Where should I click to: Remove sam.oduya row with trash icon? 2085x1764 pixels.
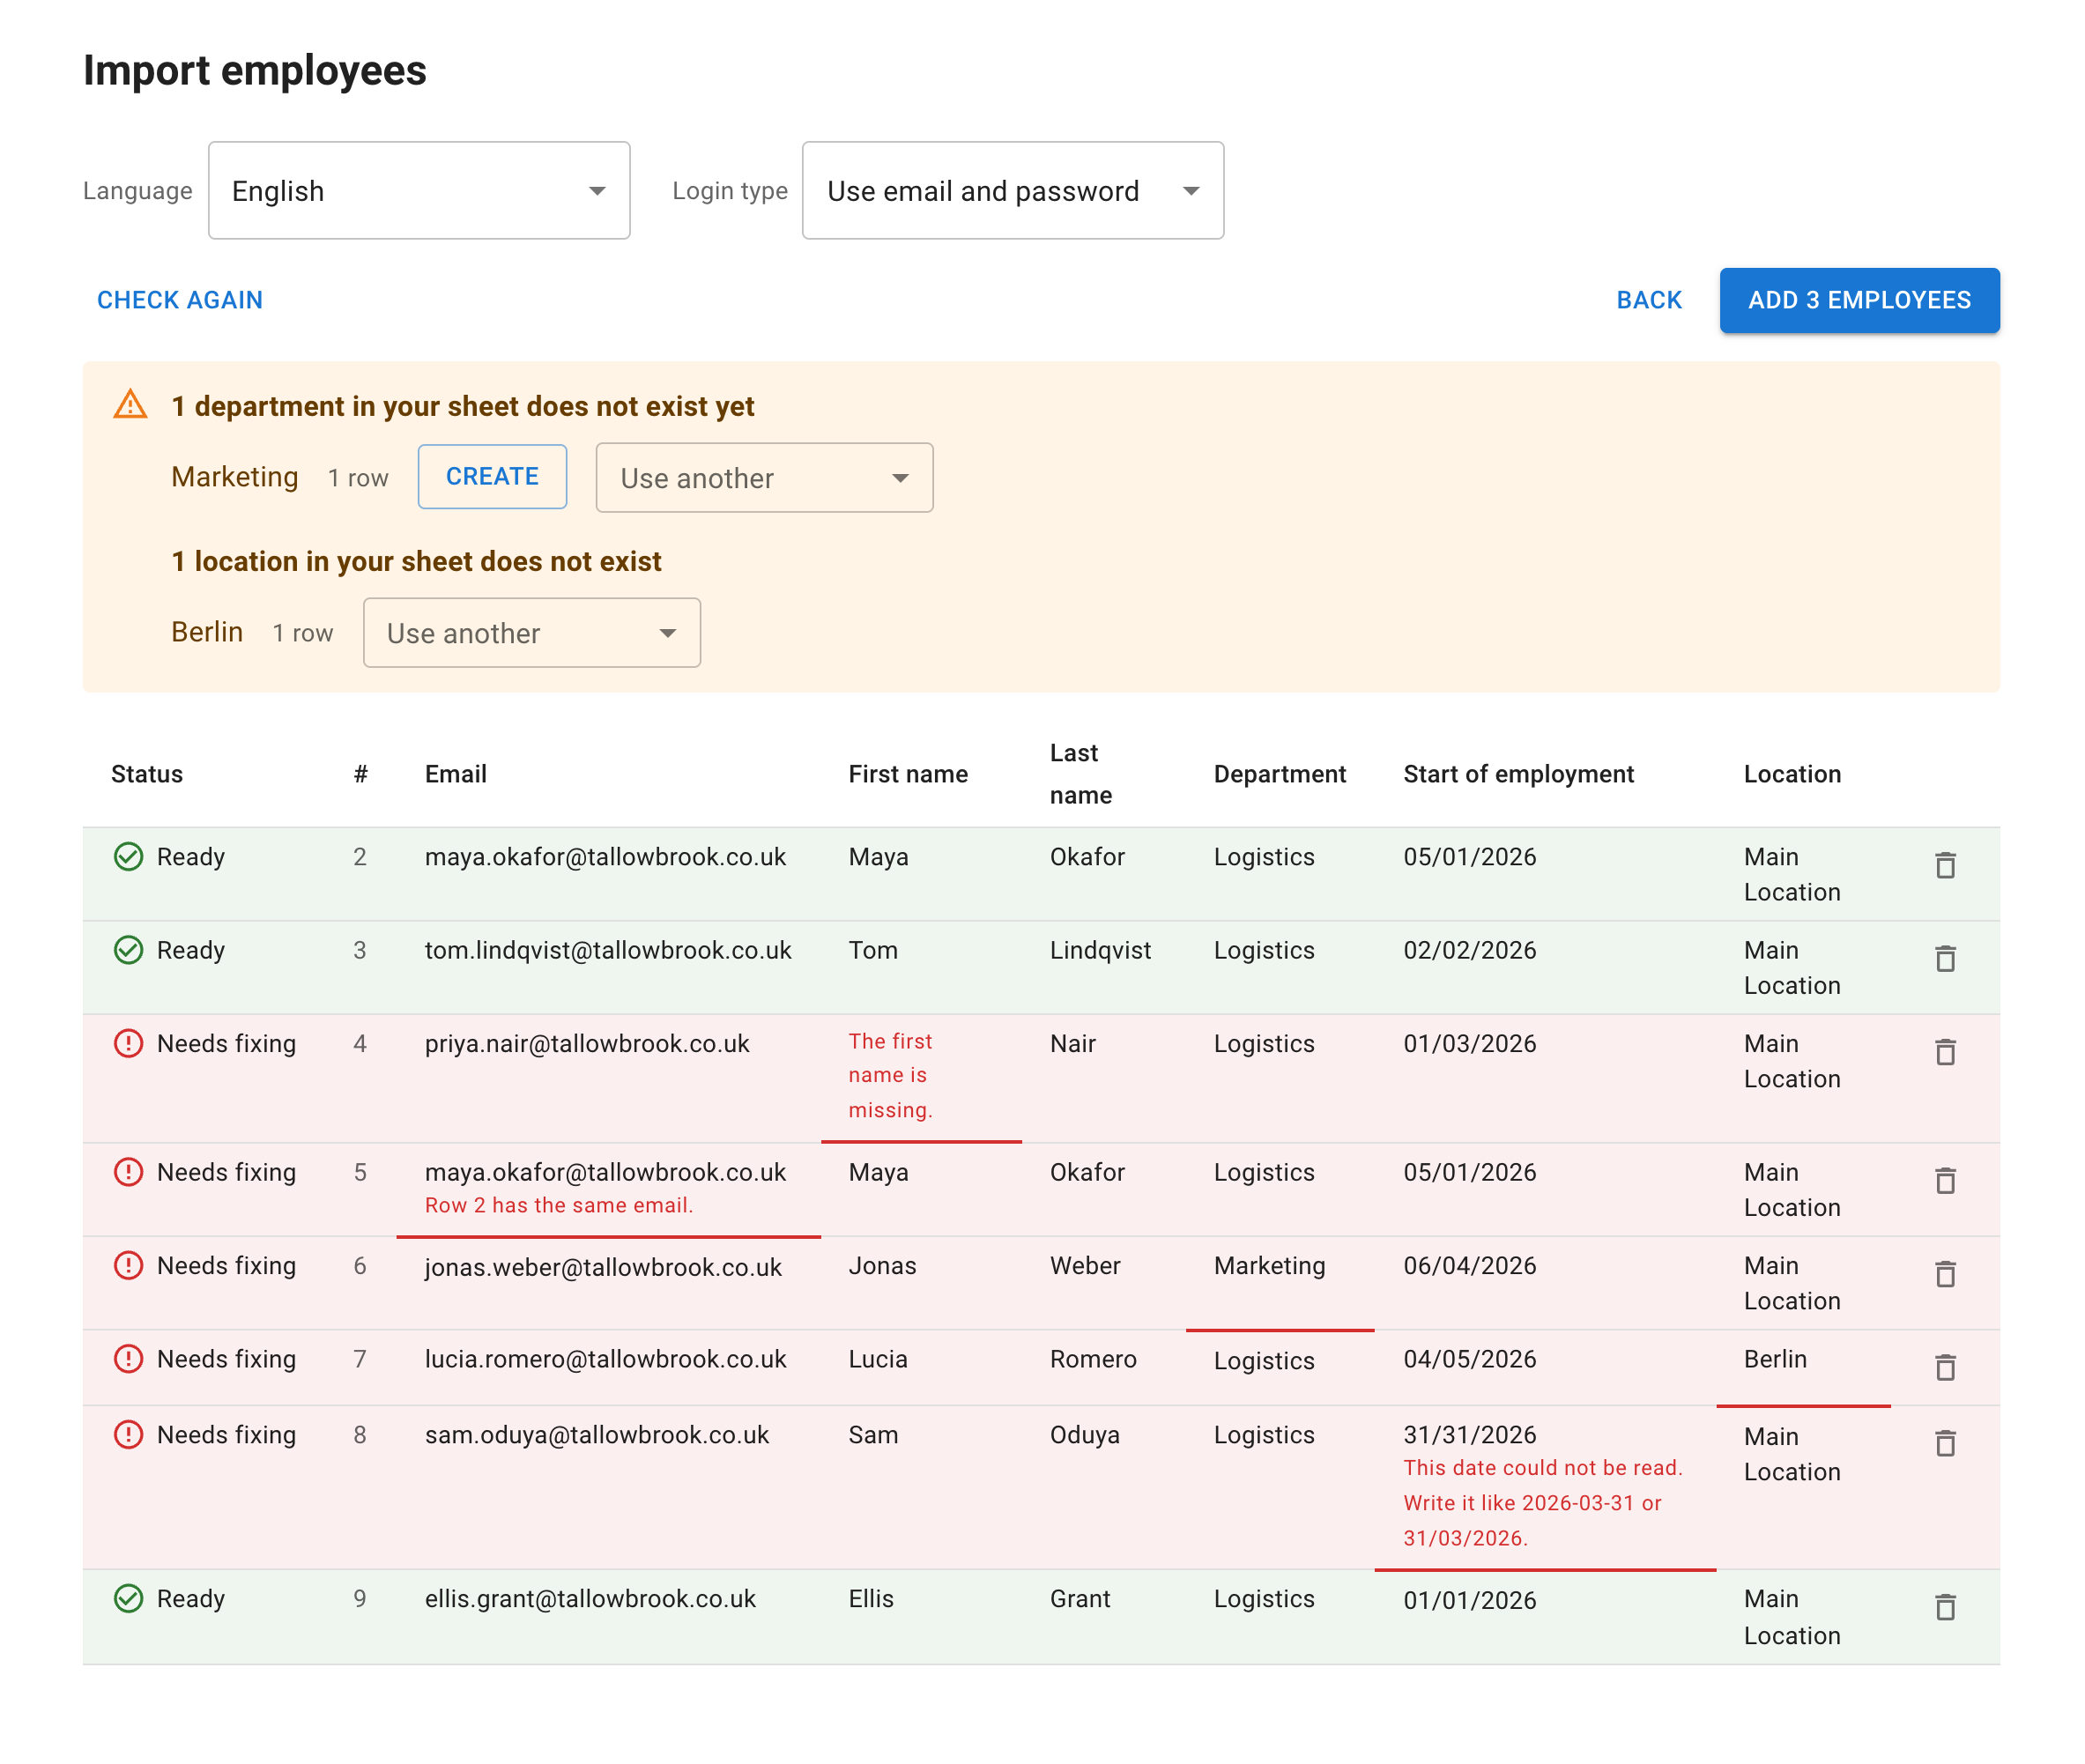[1944, 1442]
